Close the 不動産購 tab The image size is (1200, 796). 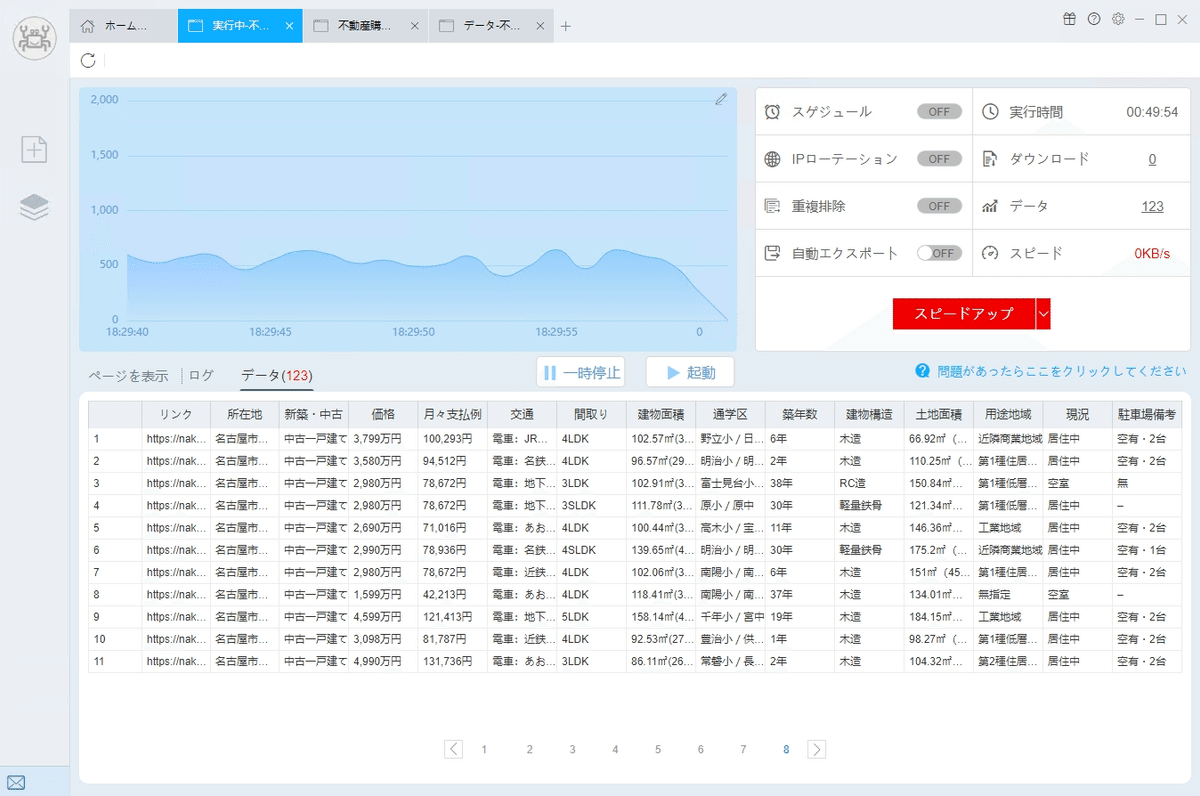[415, 26]
